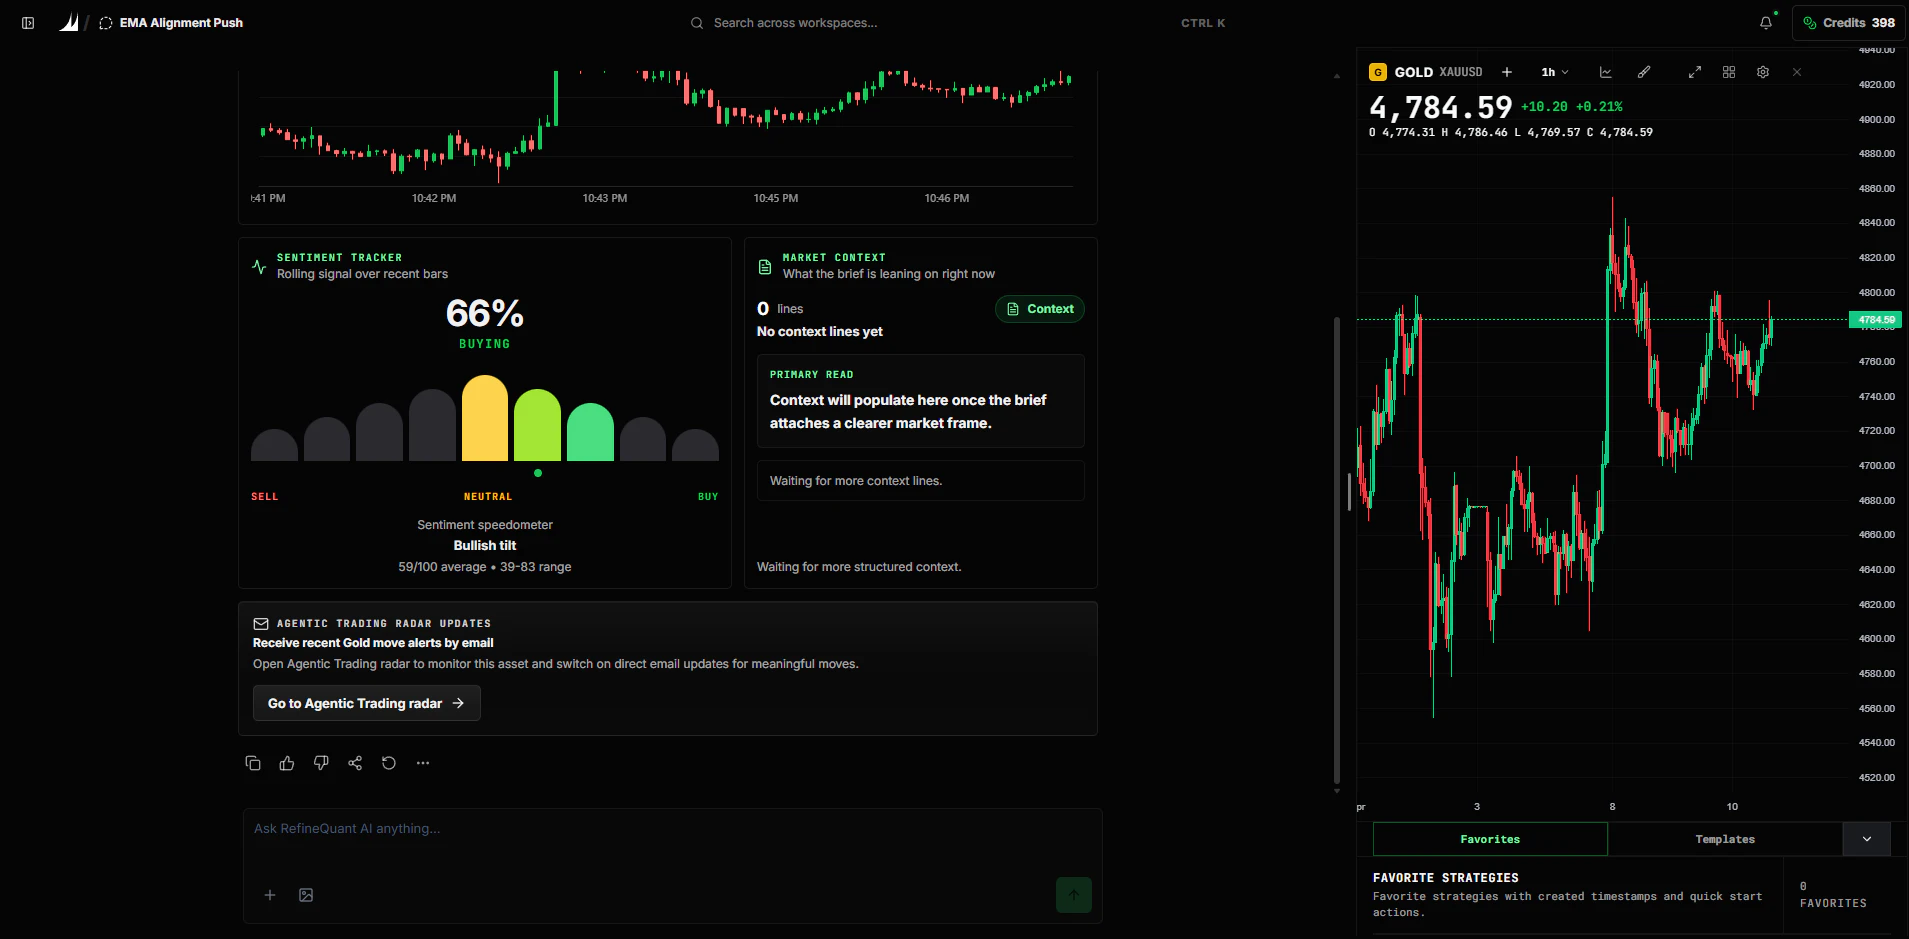Image resolution: width=1909 pixels, height=939 pixels.
Task: Click the Context button
Action: point(1040,309)
